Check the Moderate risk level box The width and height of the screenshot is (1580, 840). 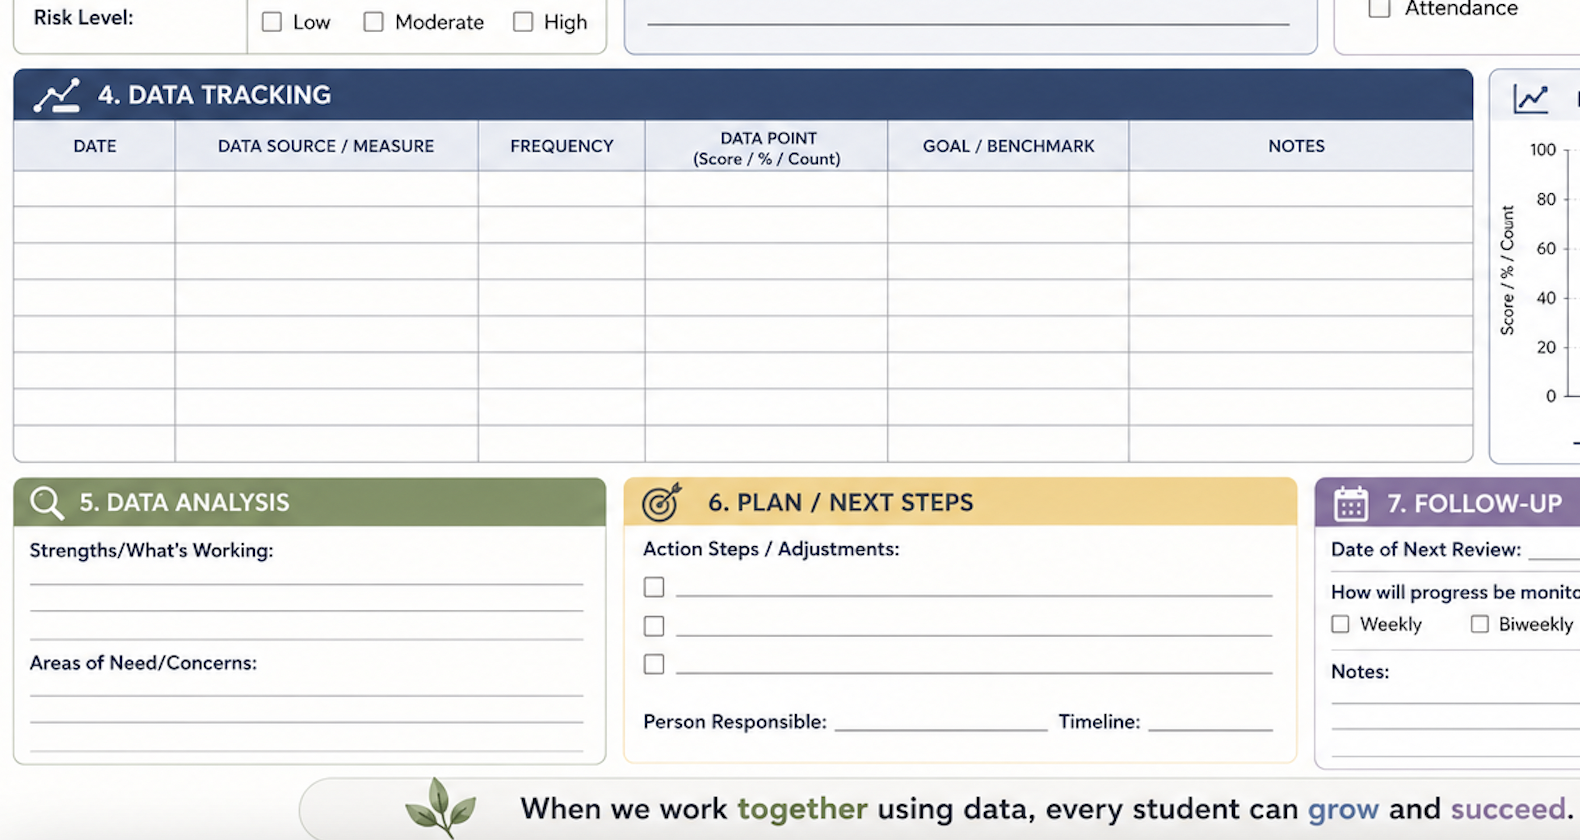(x=373, y=22)
